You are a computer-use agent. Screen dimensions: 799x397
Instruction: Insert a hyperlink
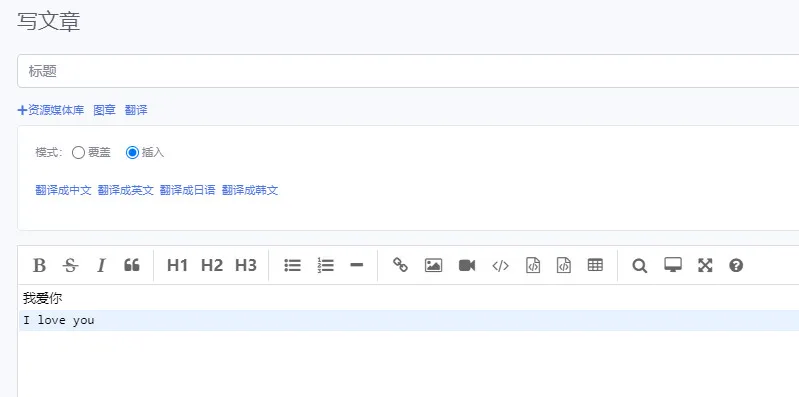pyautogui.click(x=400, y=265)
